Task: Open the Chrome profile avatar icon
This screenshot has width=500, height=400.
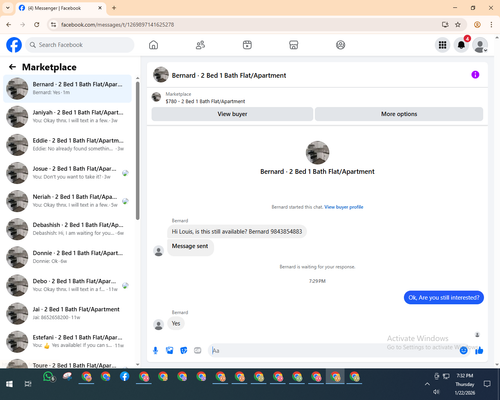Action: 477,24
